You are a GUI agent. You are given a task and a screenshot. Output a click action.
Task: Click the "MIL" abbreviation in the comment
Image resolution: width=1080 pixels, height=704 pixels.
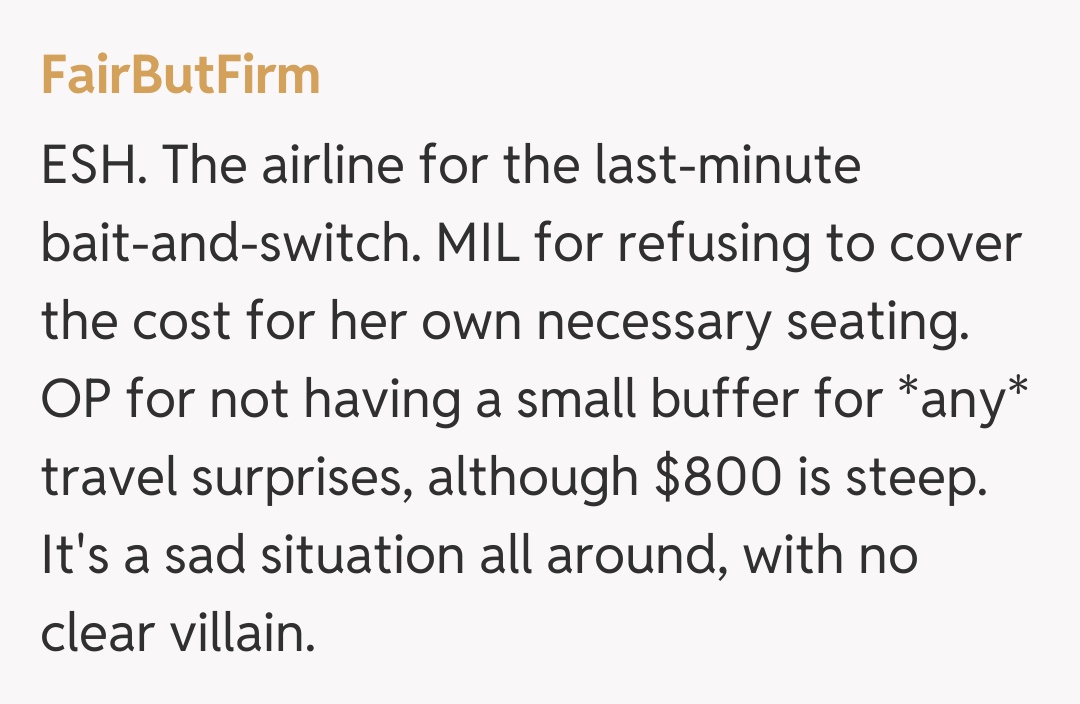coord(478,244)
